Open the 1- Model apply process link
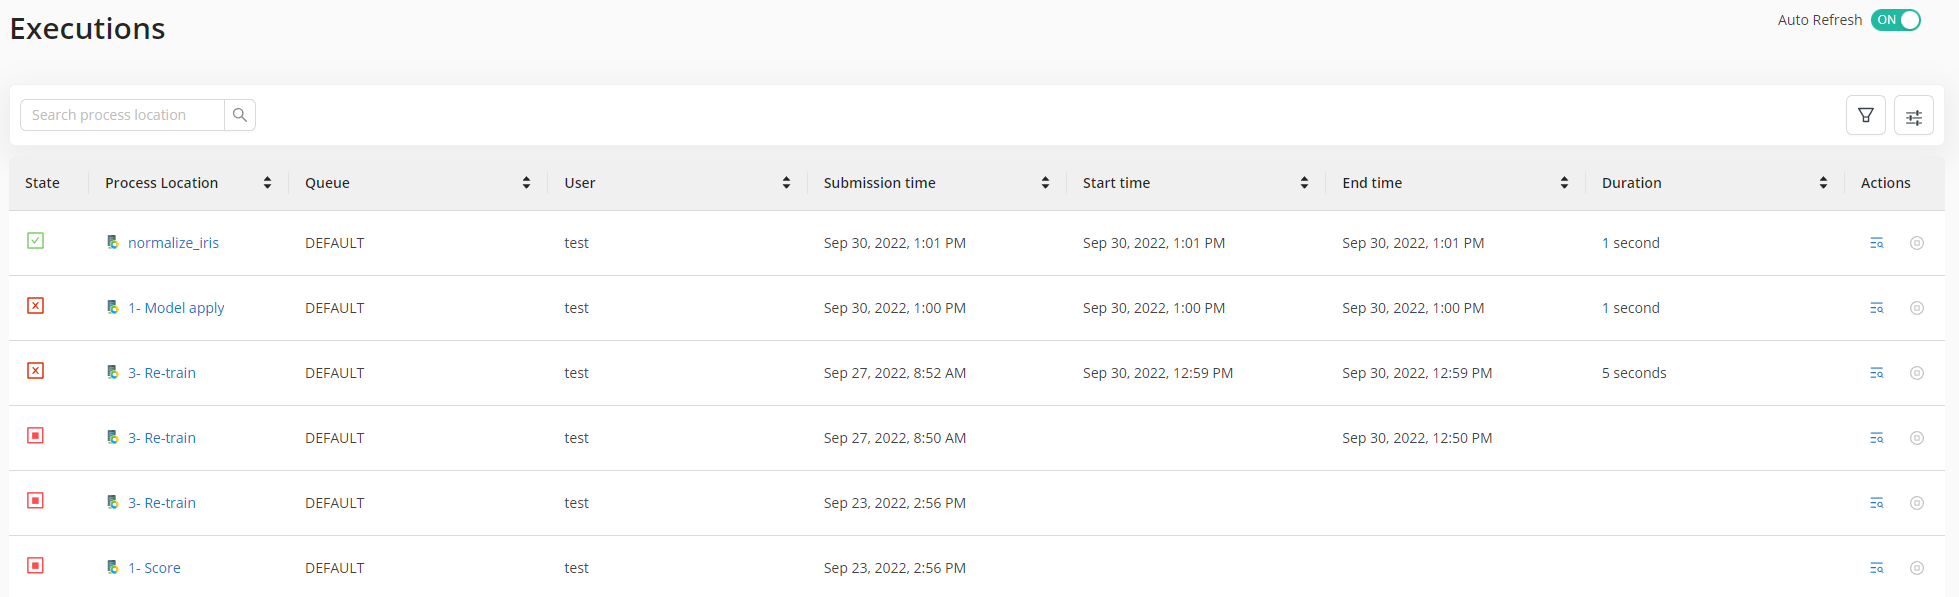Viewport: 1959px width, 597px height. click(177, 307)
